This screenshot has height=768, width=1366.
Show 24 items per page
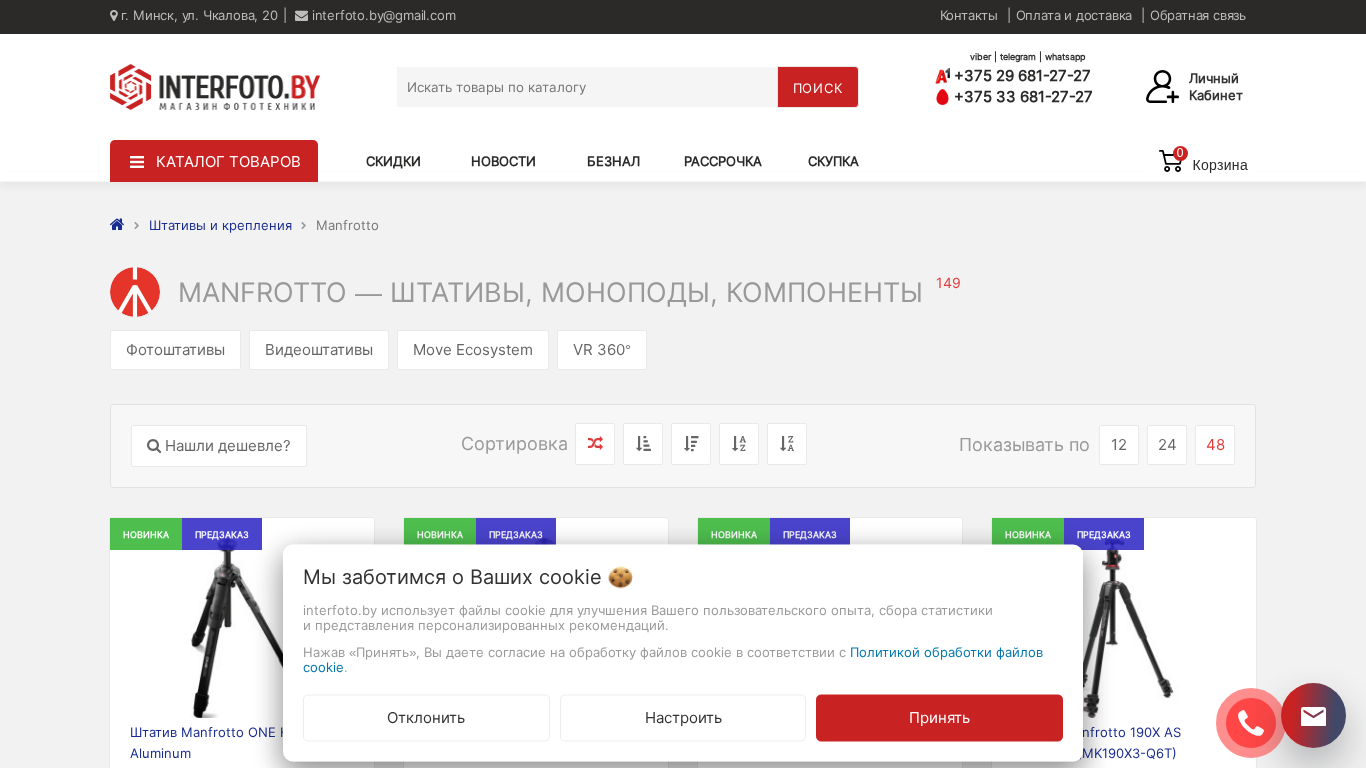pos(1167,445)
